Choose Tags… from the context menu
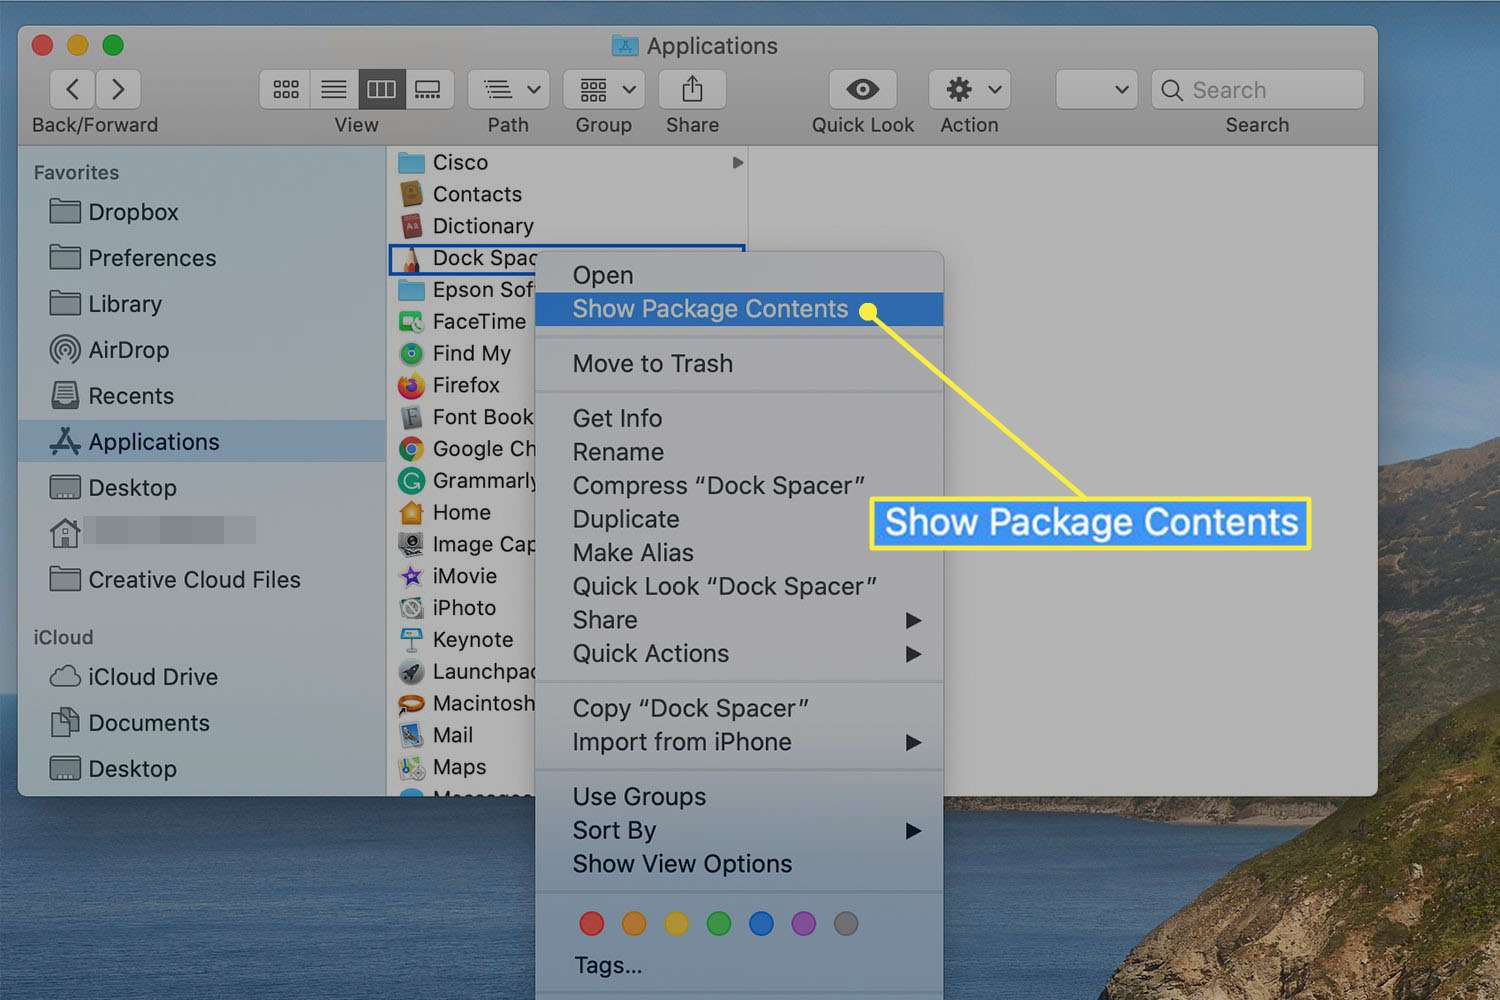Screen dimensions: 1500x1000 click(739, 966)
